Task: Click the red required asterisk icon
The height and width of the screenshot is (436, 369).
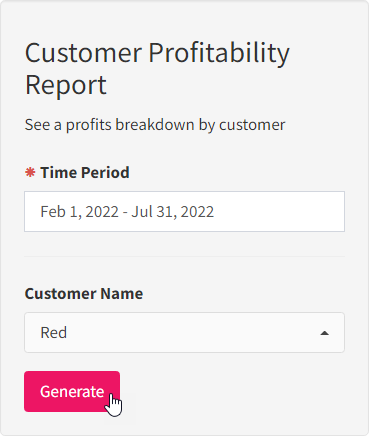Action: [30, 172]
